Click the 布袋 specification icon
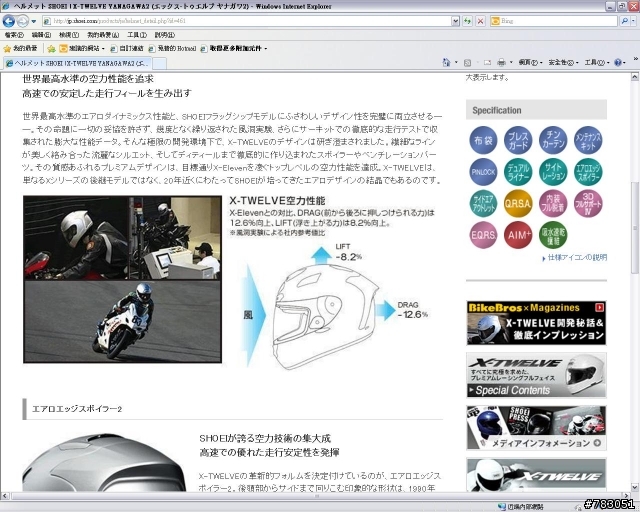This screenshot has height=512, width=640. [x=483, y=140]
